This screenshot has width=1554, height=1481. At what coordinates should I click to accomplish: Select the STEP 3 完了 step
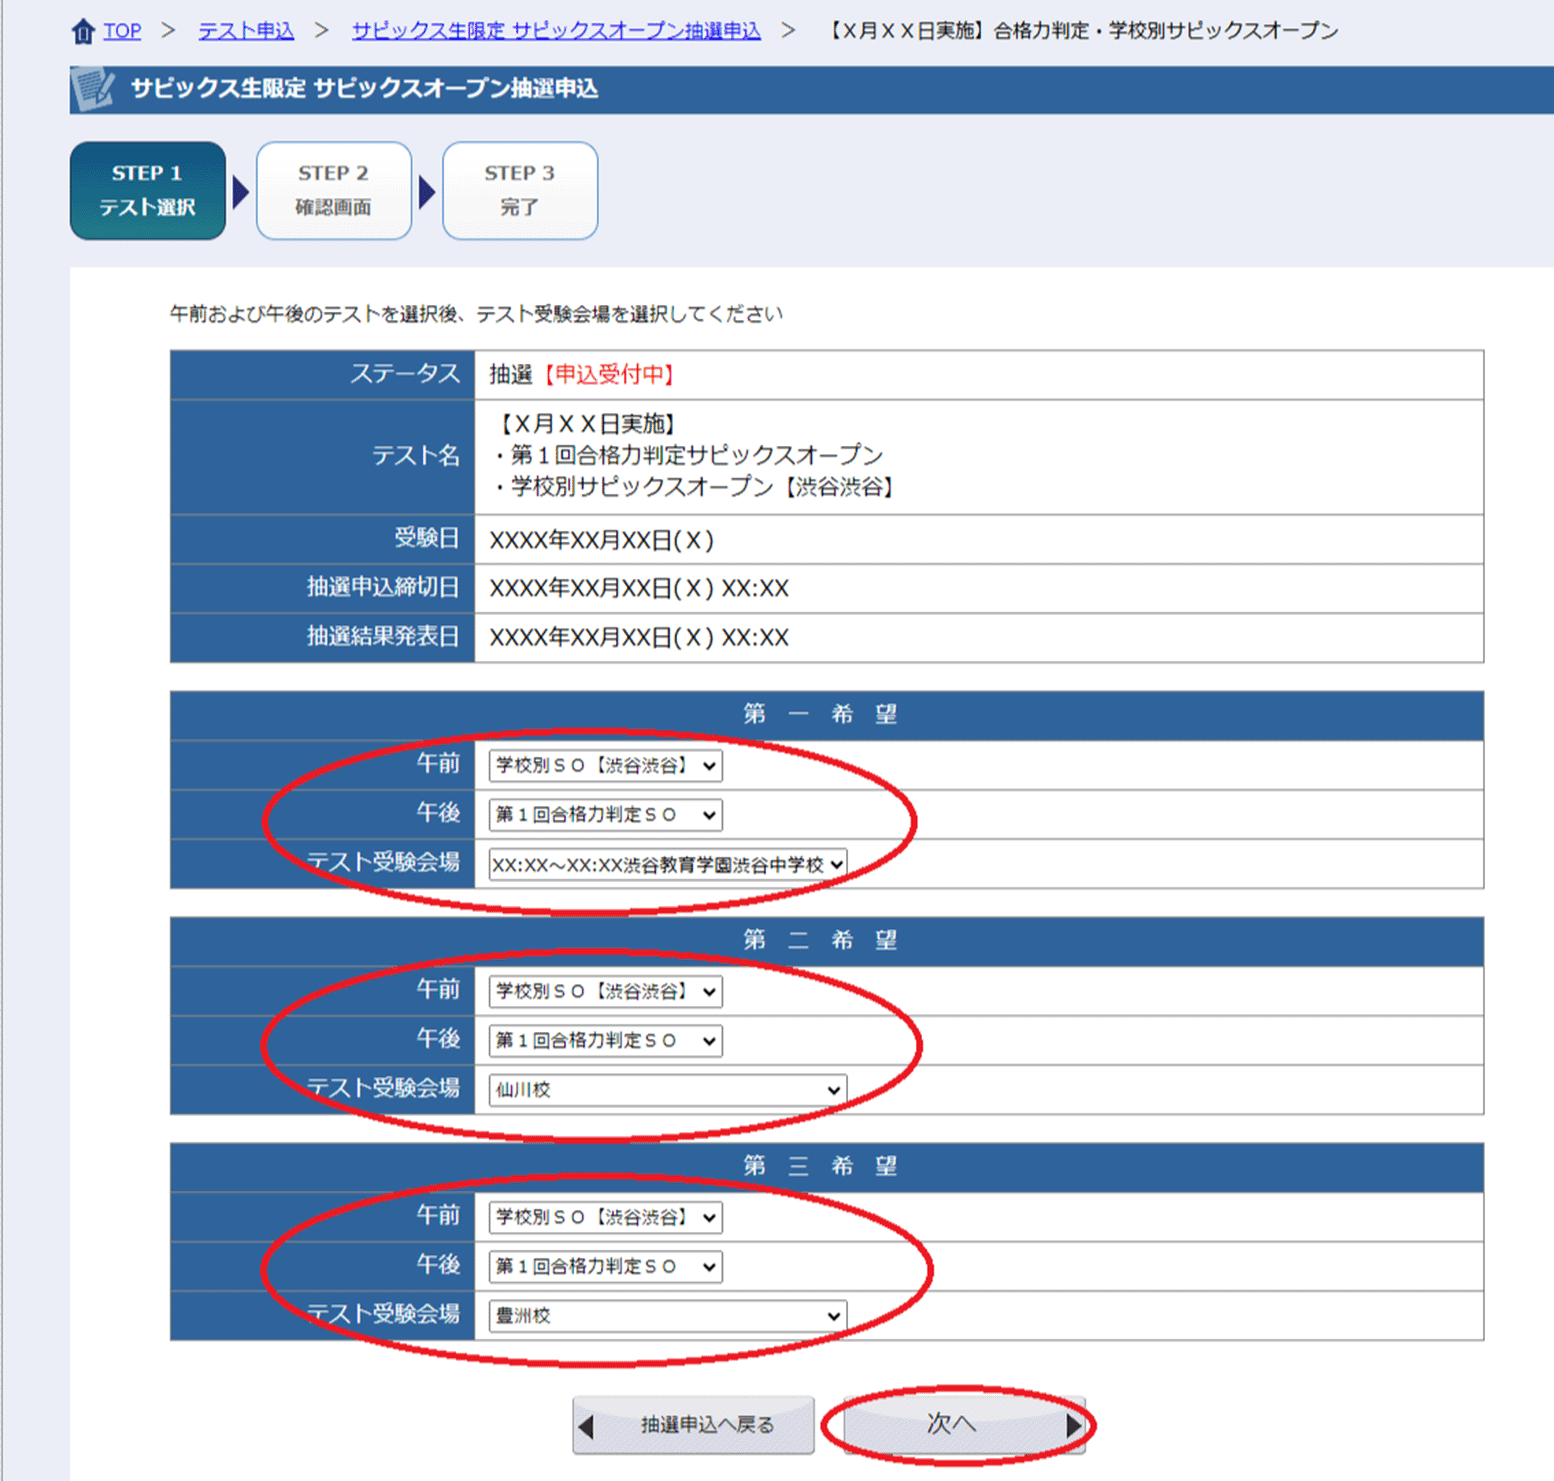(520, 190)
